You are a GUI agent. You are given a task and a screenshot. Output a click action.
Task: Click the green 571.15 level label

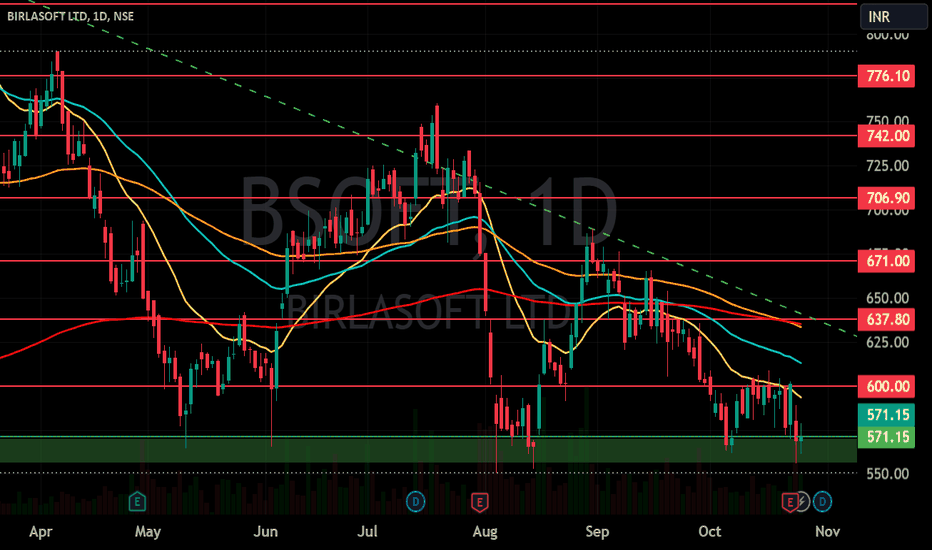click(886, 437)
